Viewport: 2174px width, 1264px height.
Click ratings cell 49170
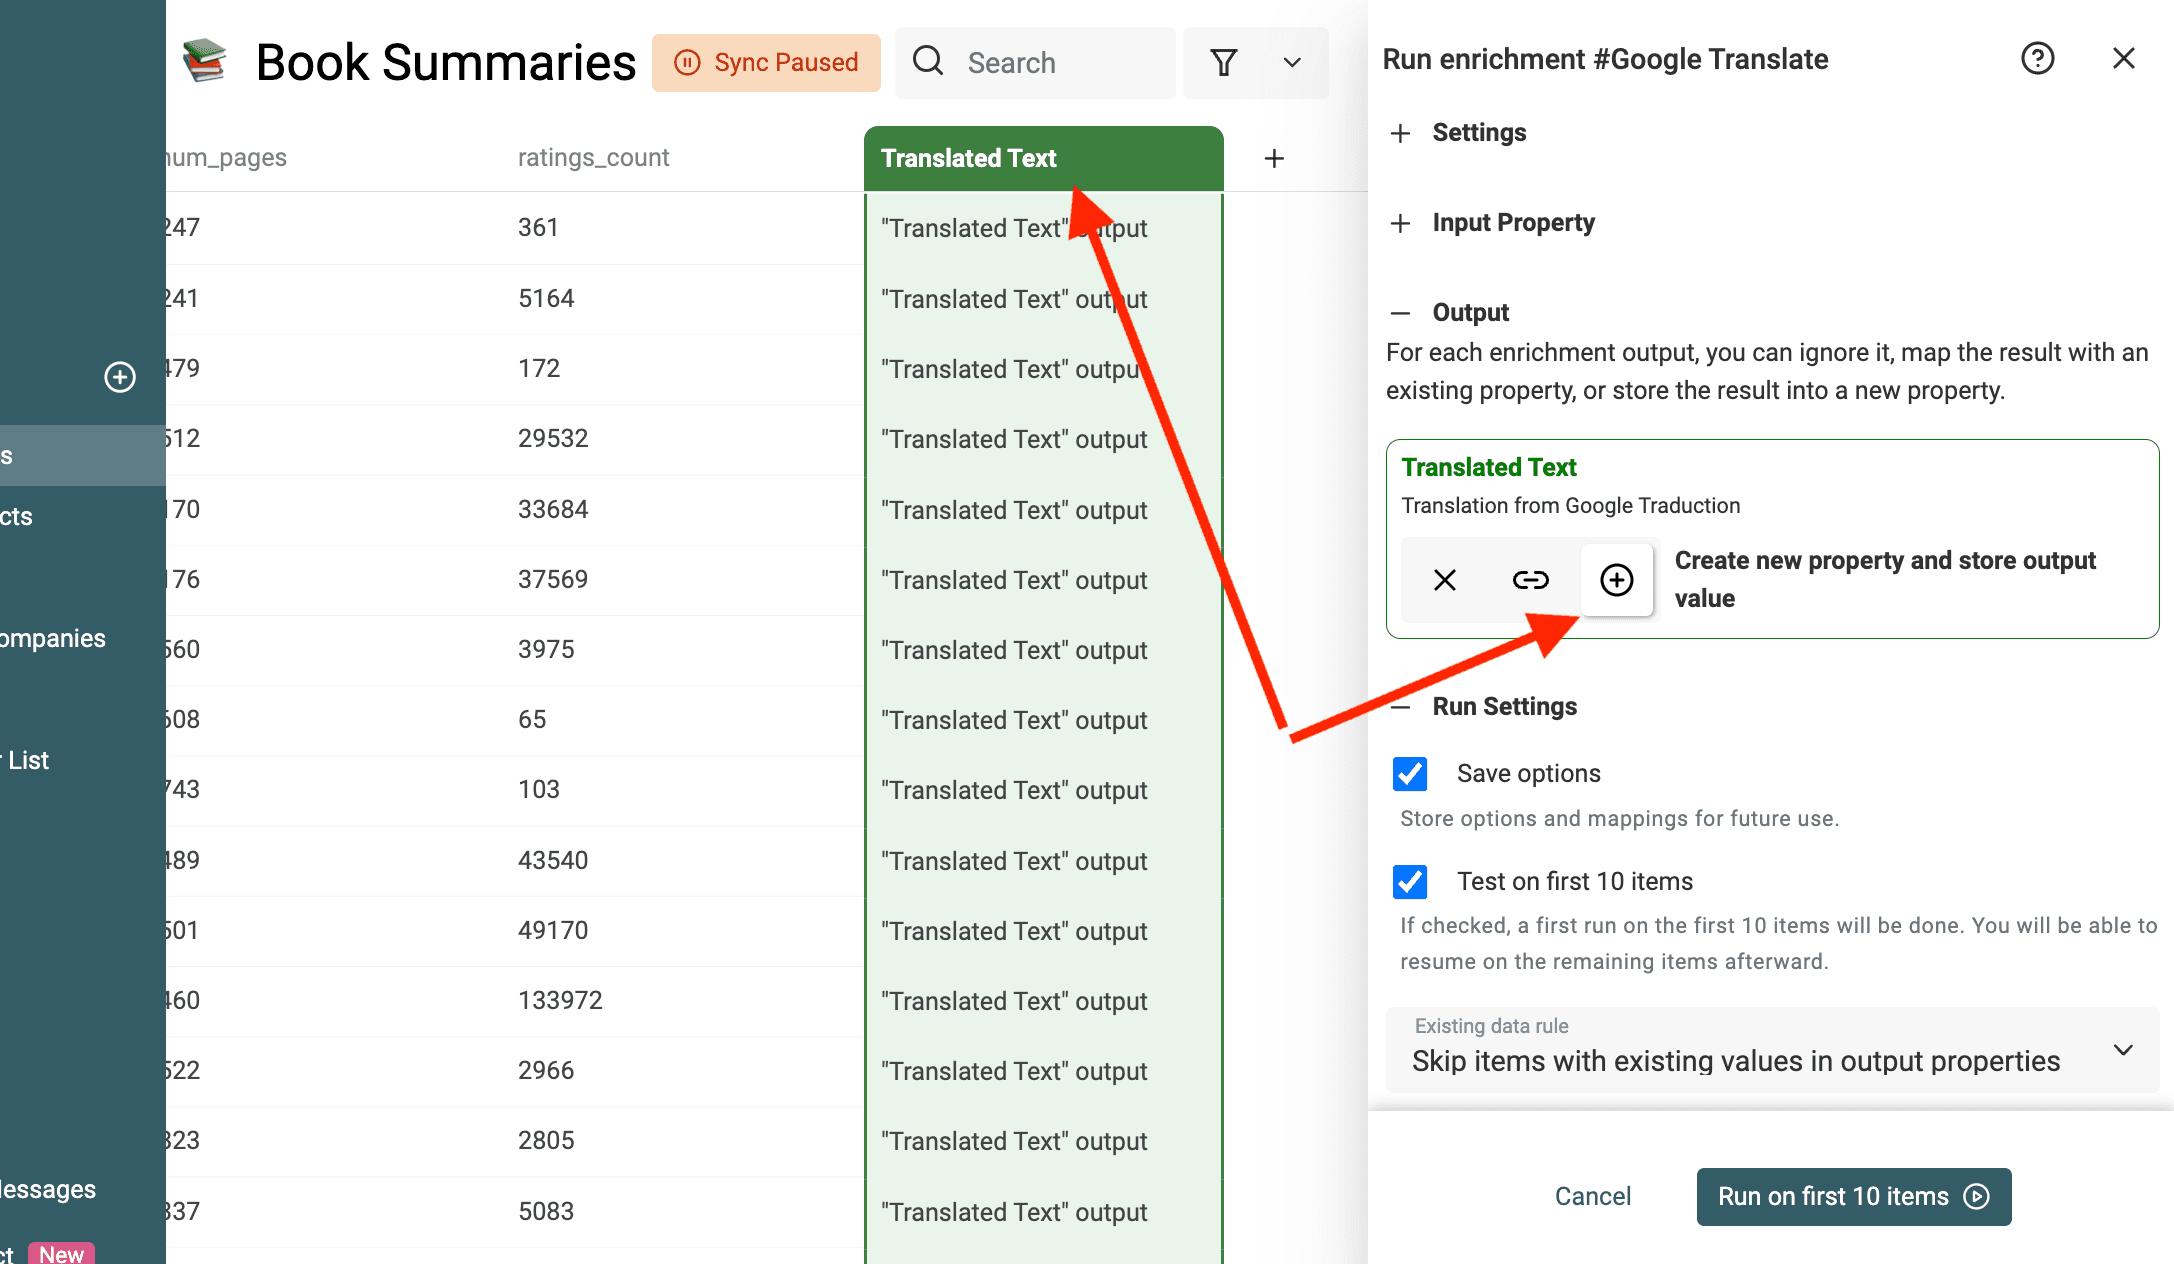(553, 931)
